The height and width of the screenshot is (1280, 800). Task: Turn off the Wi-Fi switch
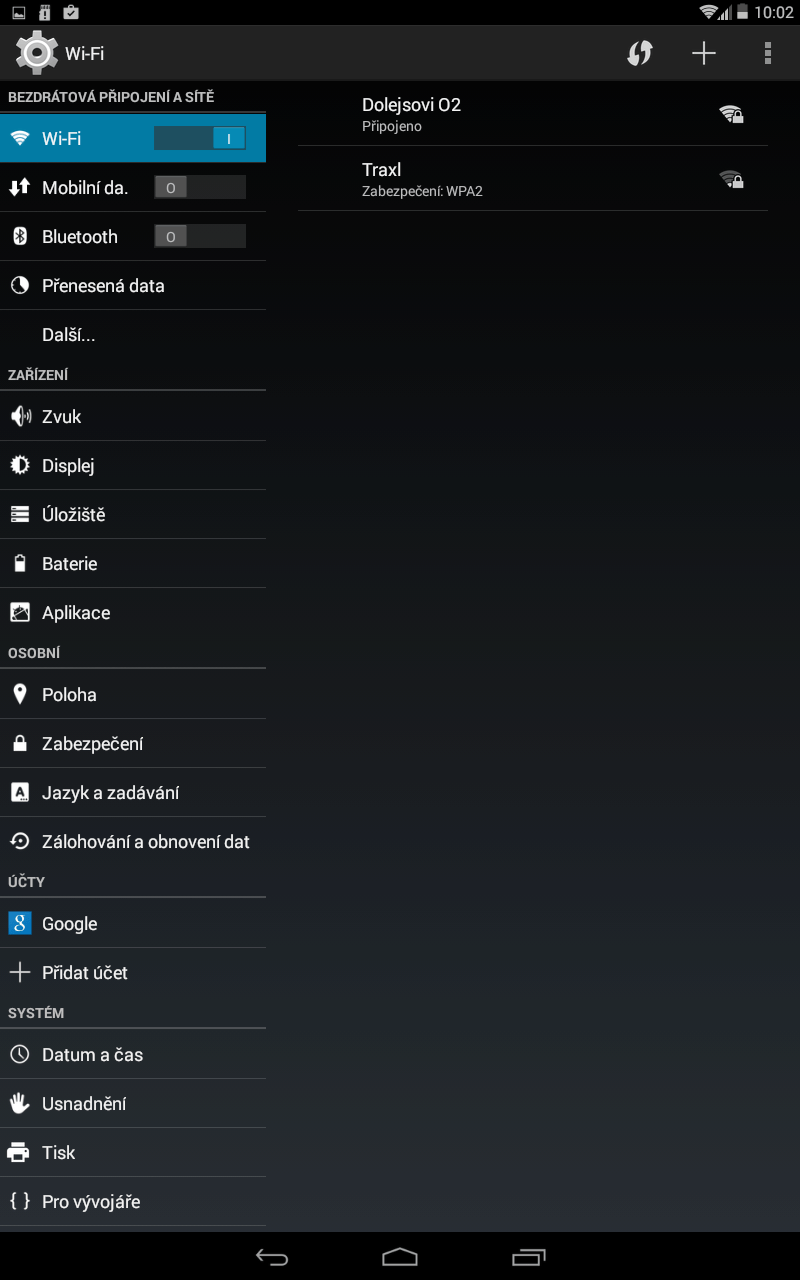click(200, 138)
